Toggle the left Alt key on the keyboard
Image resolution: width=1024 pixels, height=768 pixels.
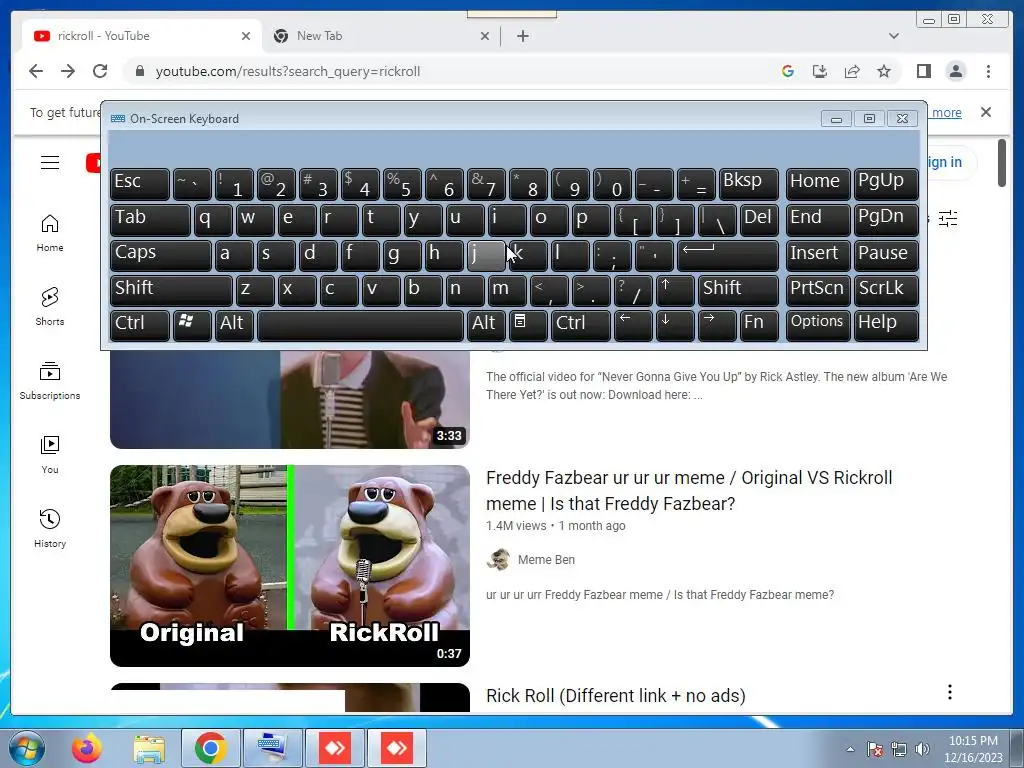(234, 325)
